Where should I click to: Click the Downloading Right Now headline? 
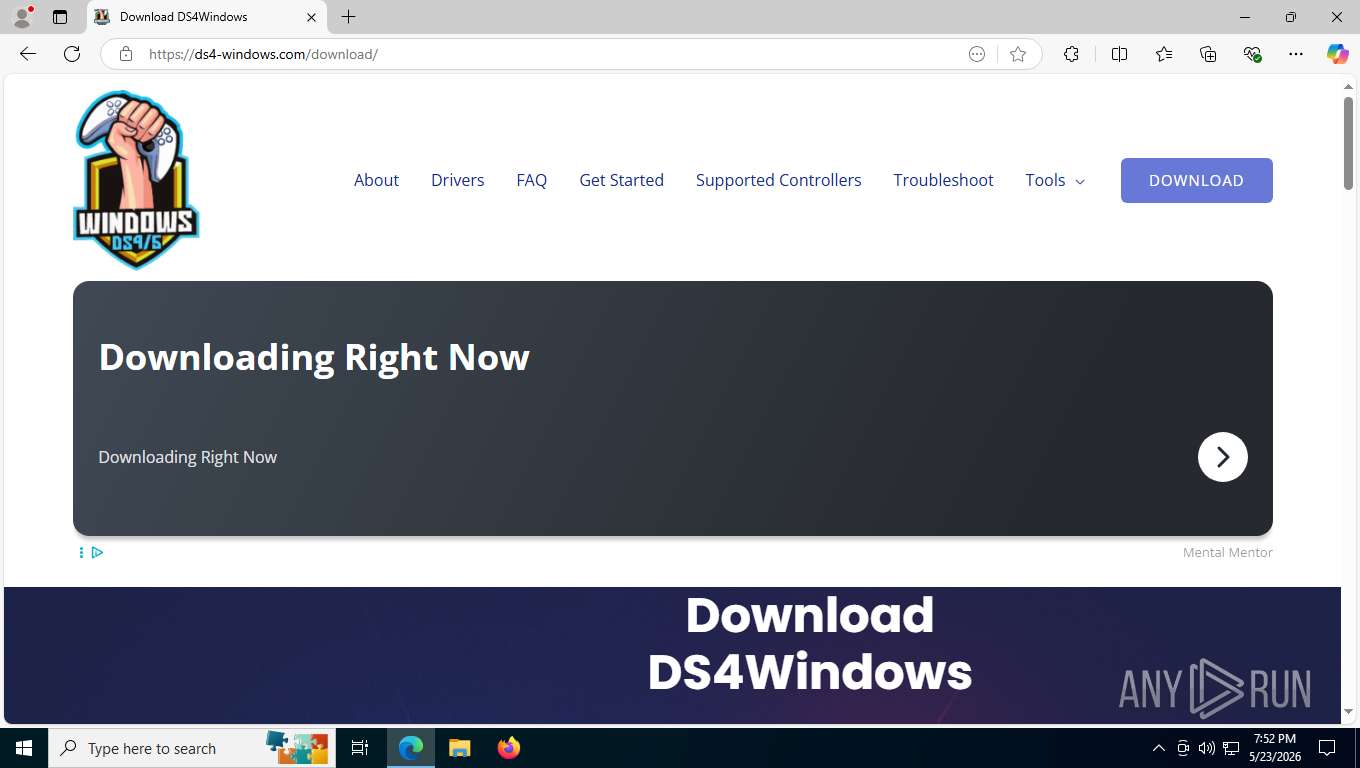314,357
